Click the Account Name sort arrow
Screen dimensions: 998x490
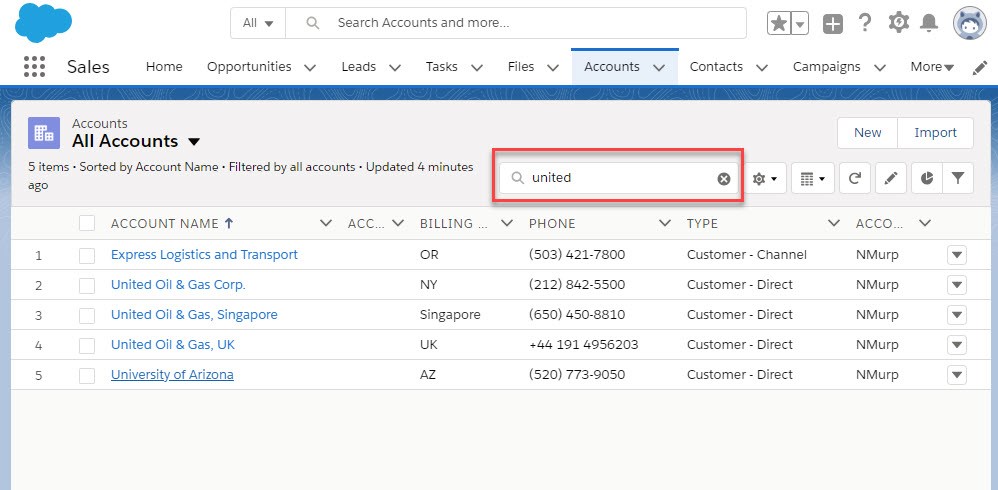click(229, 223)
